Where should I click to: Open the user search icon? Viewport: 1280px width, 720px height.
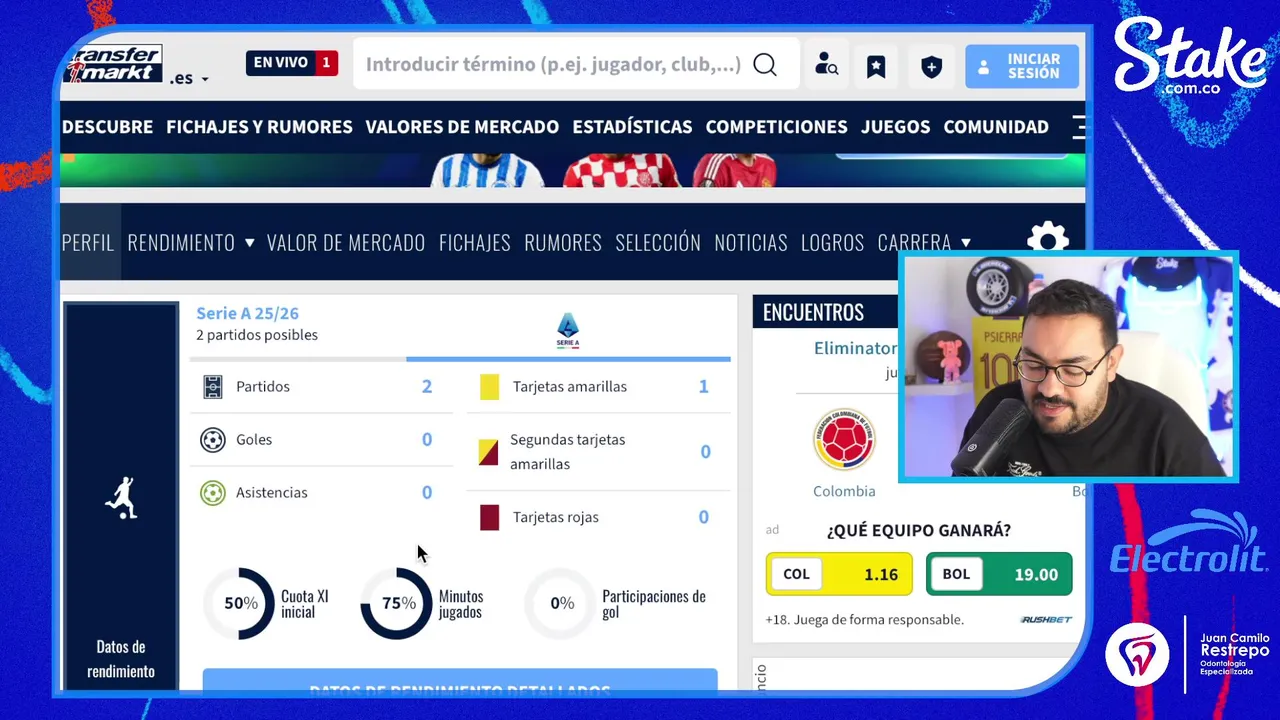point(826,66)
